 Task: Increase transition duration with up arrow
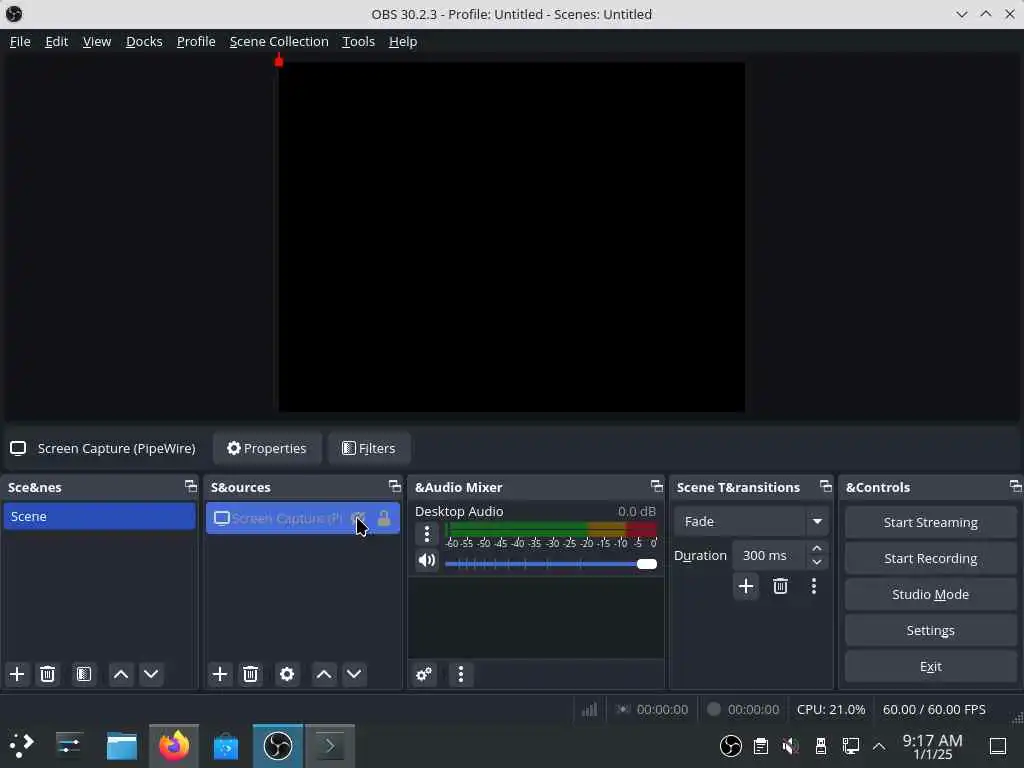click(817, 548)
